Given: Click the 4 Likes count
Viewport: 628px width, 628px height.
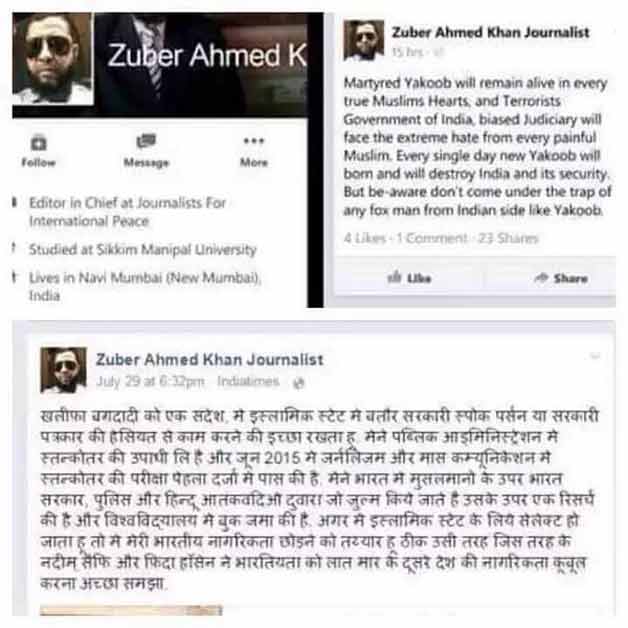Looking at the screenshot, I should 364,238.
